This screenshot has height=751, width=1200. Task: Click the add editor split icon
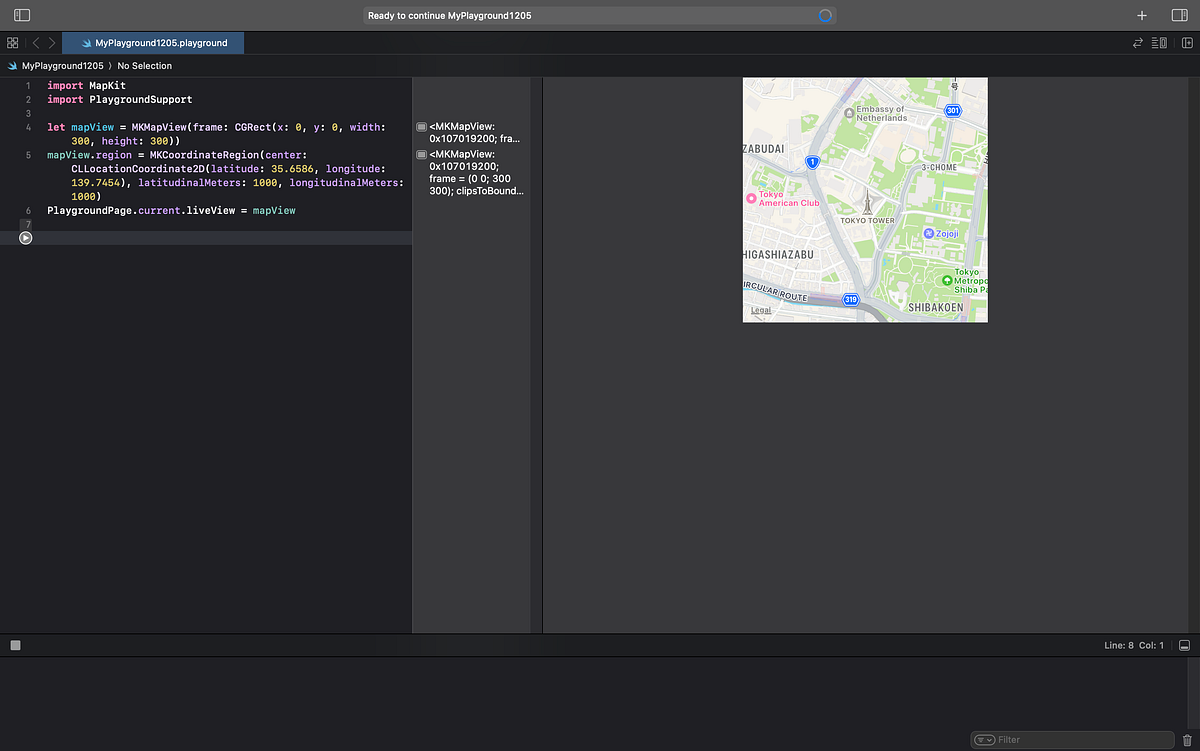(1188, 43)
